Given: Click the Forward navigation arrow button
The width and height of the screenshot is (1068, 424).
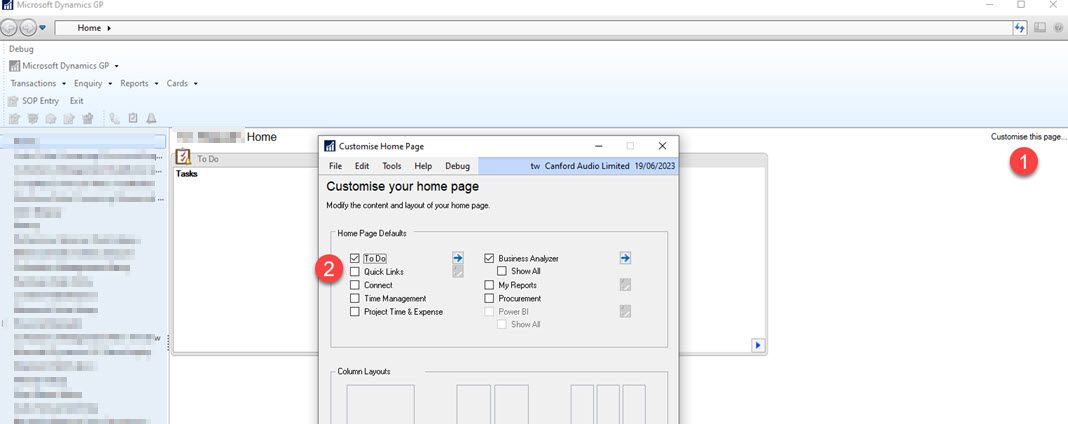Looking at the screenshot, I should pos(27,28).
